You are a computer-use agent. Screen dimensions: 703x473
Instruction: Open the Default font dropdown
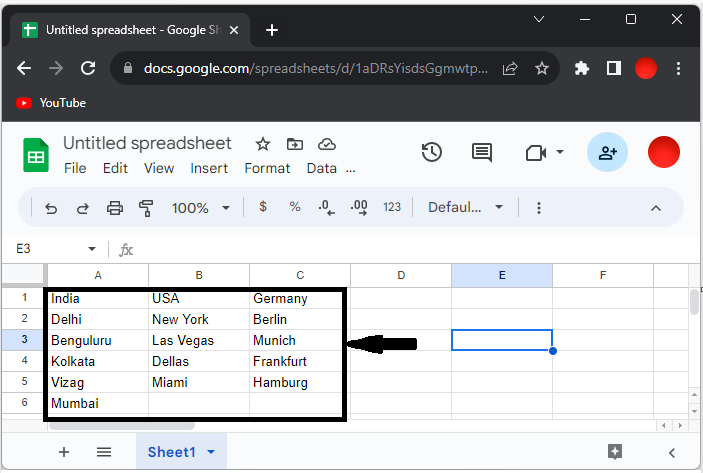[465, 208]
